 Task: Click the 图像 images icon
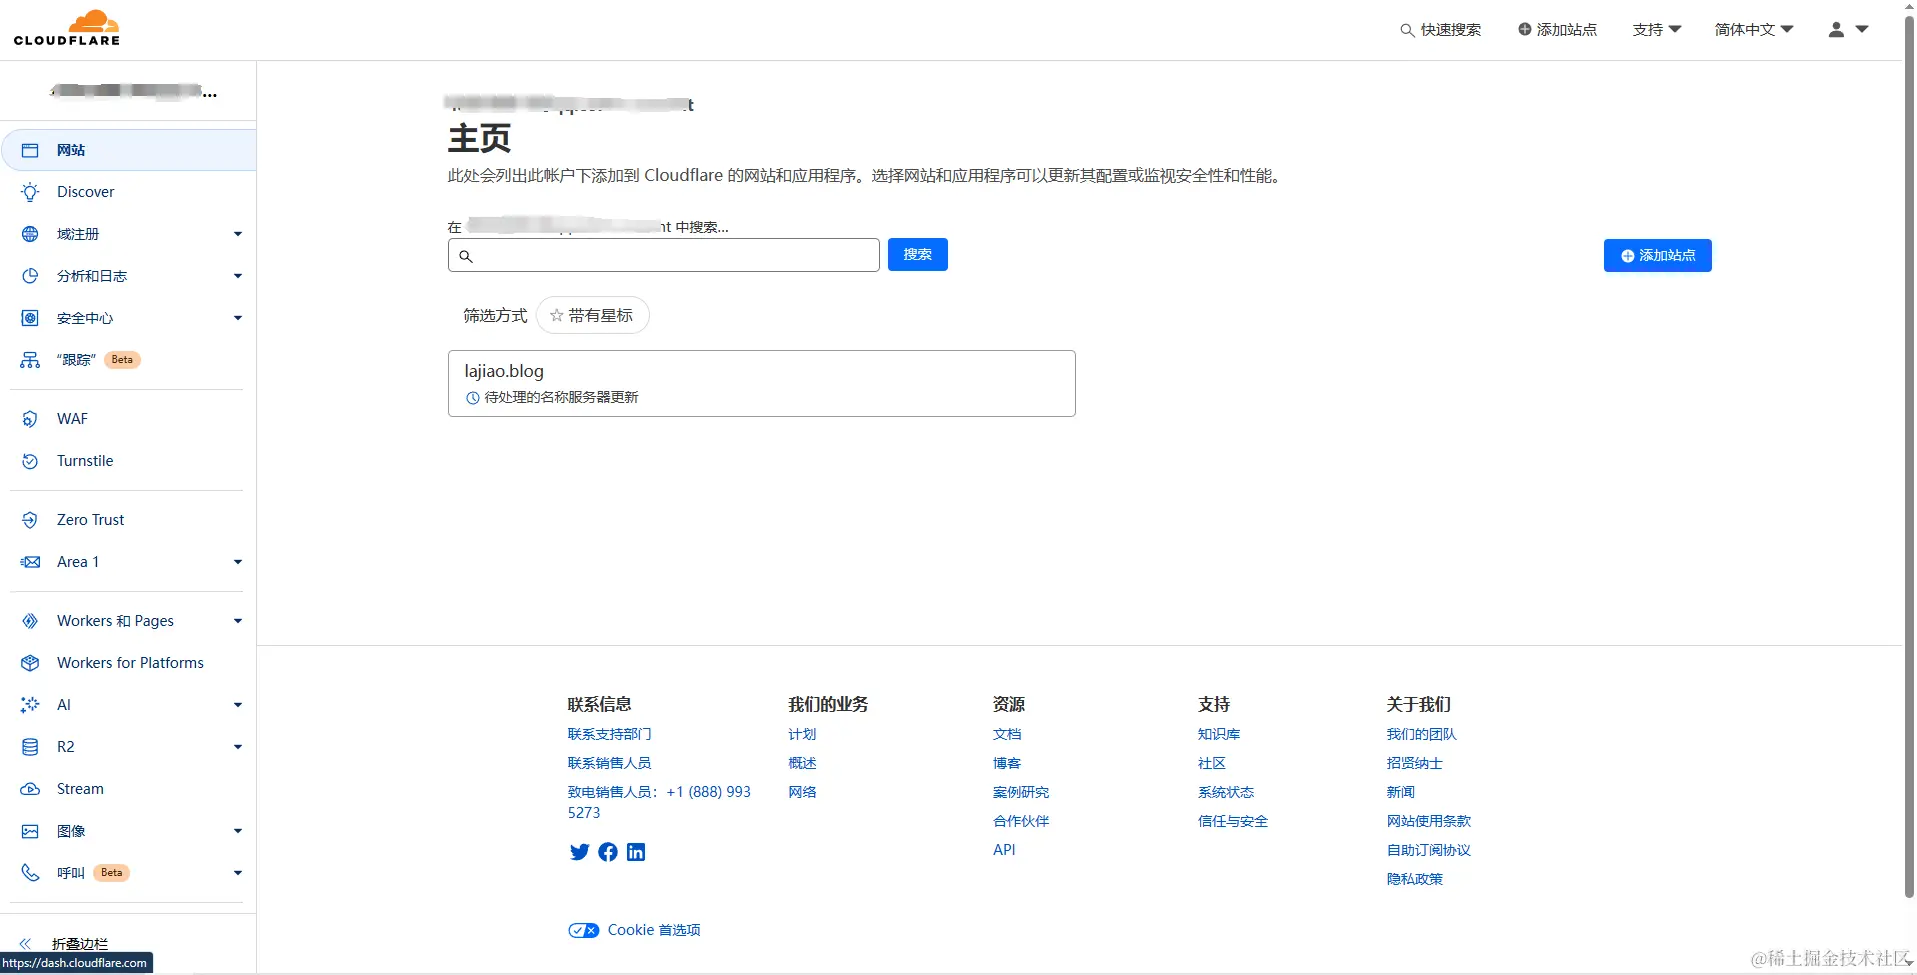(30, 831)
